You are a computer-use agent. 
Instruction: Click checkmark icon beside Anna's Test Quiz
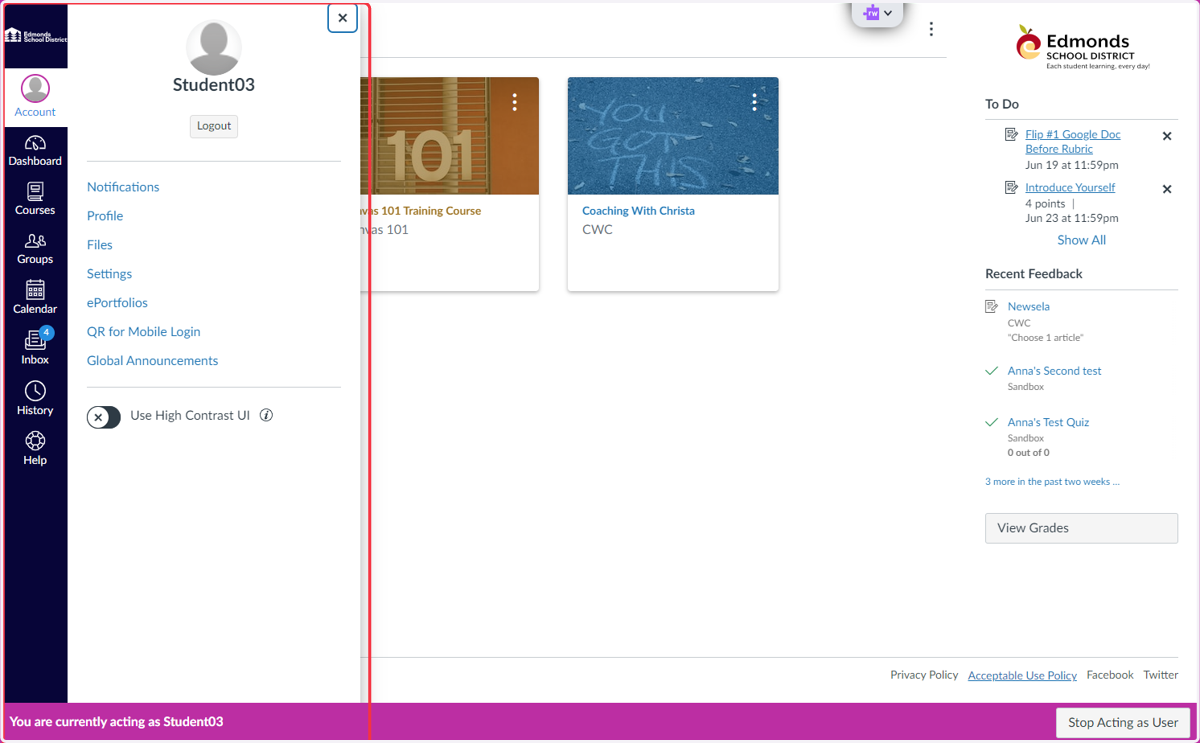pos(992,423)
